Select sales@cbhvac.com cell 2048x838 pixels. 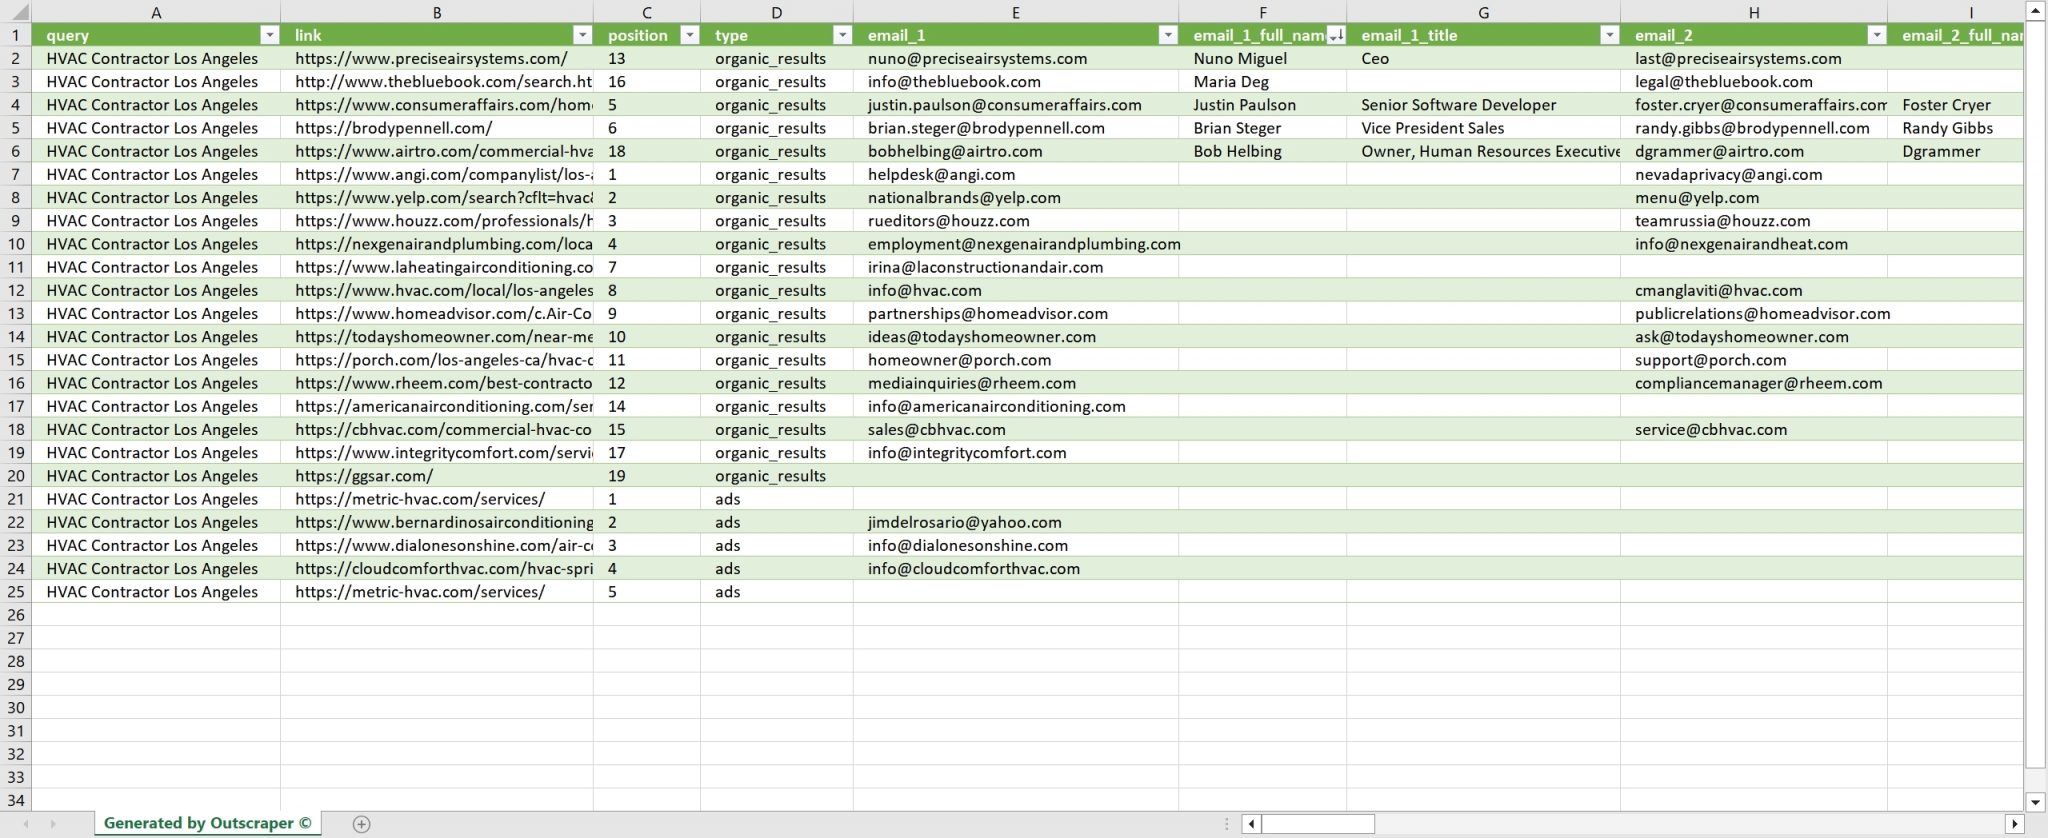(1016, 429)
